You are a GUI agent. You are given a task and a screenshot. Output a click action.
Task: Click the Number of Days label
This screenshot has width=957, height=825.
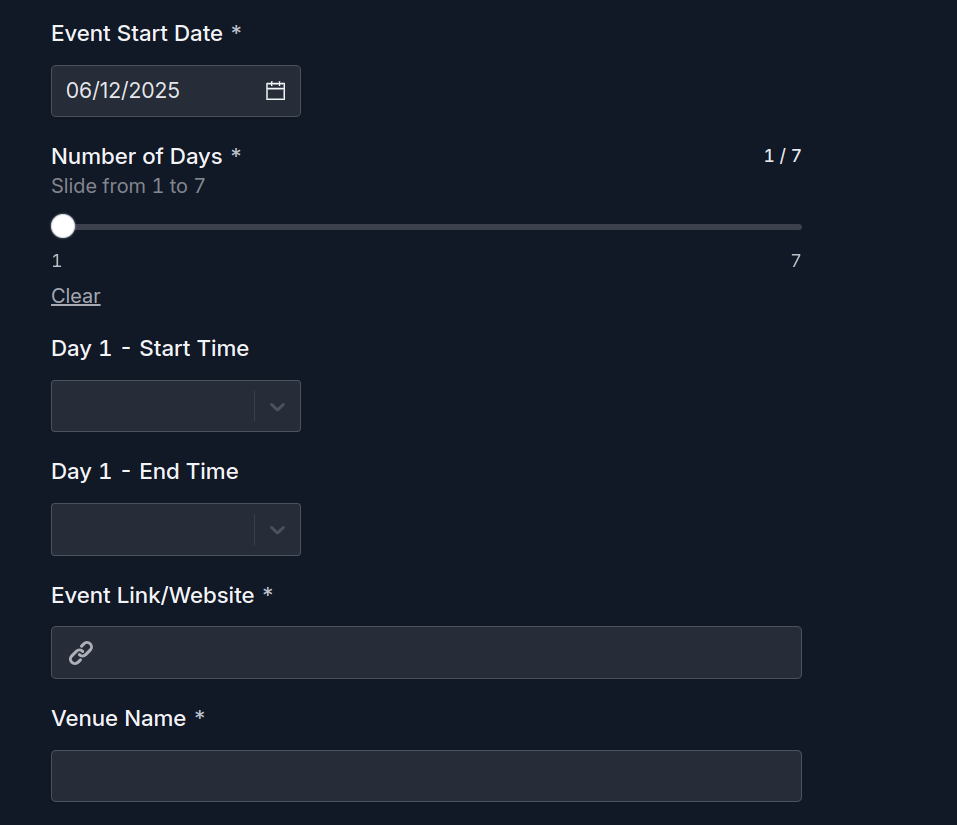coord(137,156)
